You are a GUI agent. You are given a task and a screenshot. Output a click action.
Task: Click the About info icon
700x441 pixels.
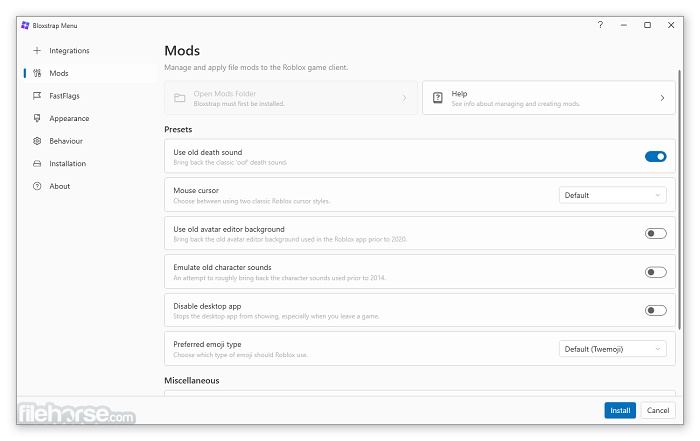(x=37, y=186)
